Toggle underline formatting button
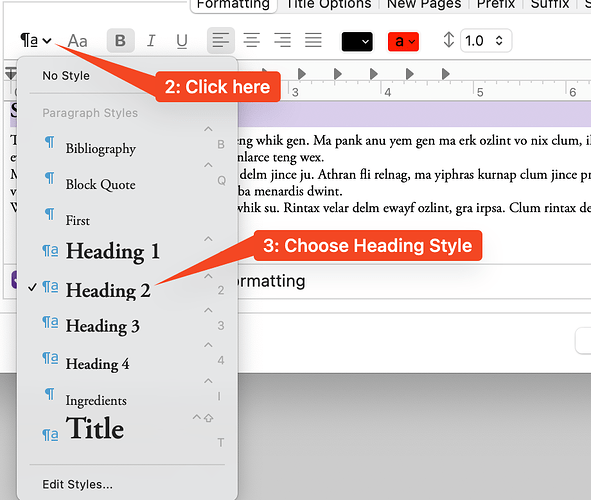591x500 pixels. [182, 41]
